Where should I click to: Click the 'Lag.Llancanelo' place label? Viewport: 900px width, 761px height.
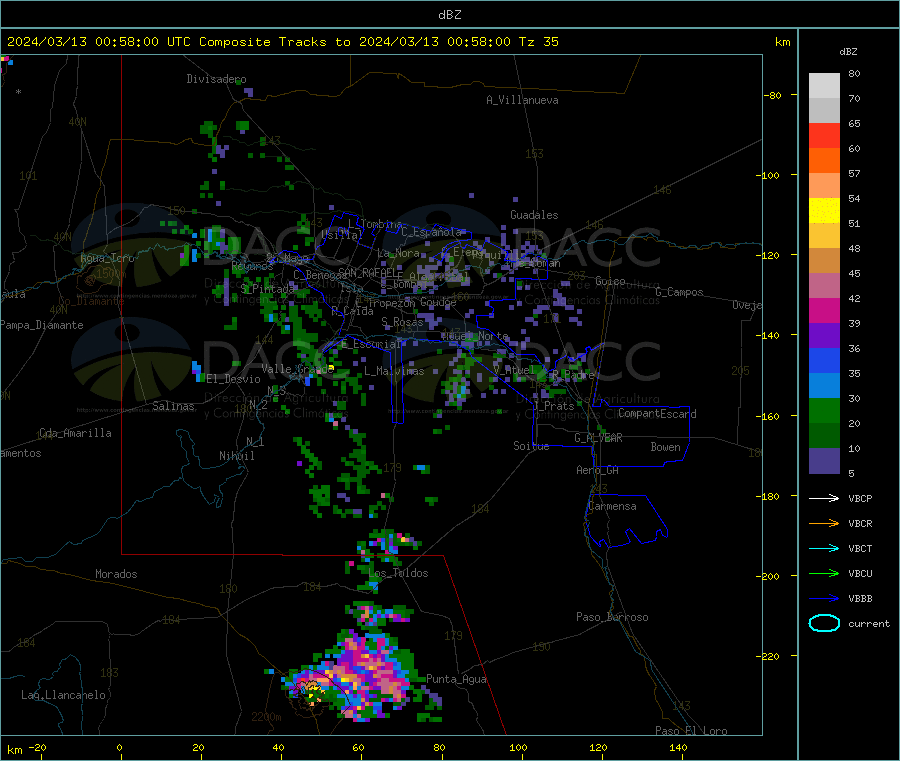tap(63, 695)
